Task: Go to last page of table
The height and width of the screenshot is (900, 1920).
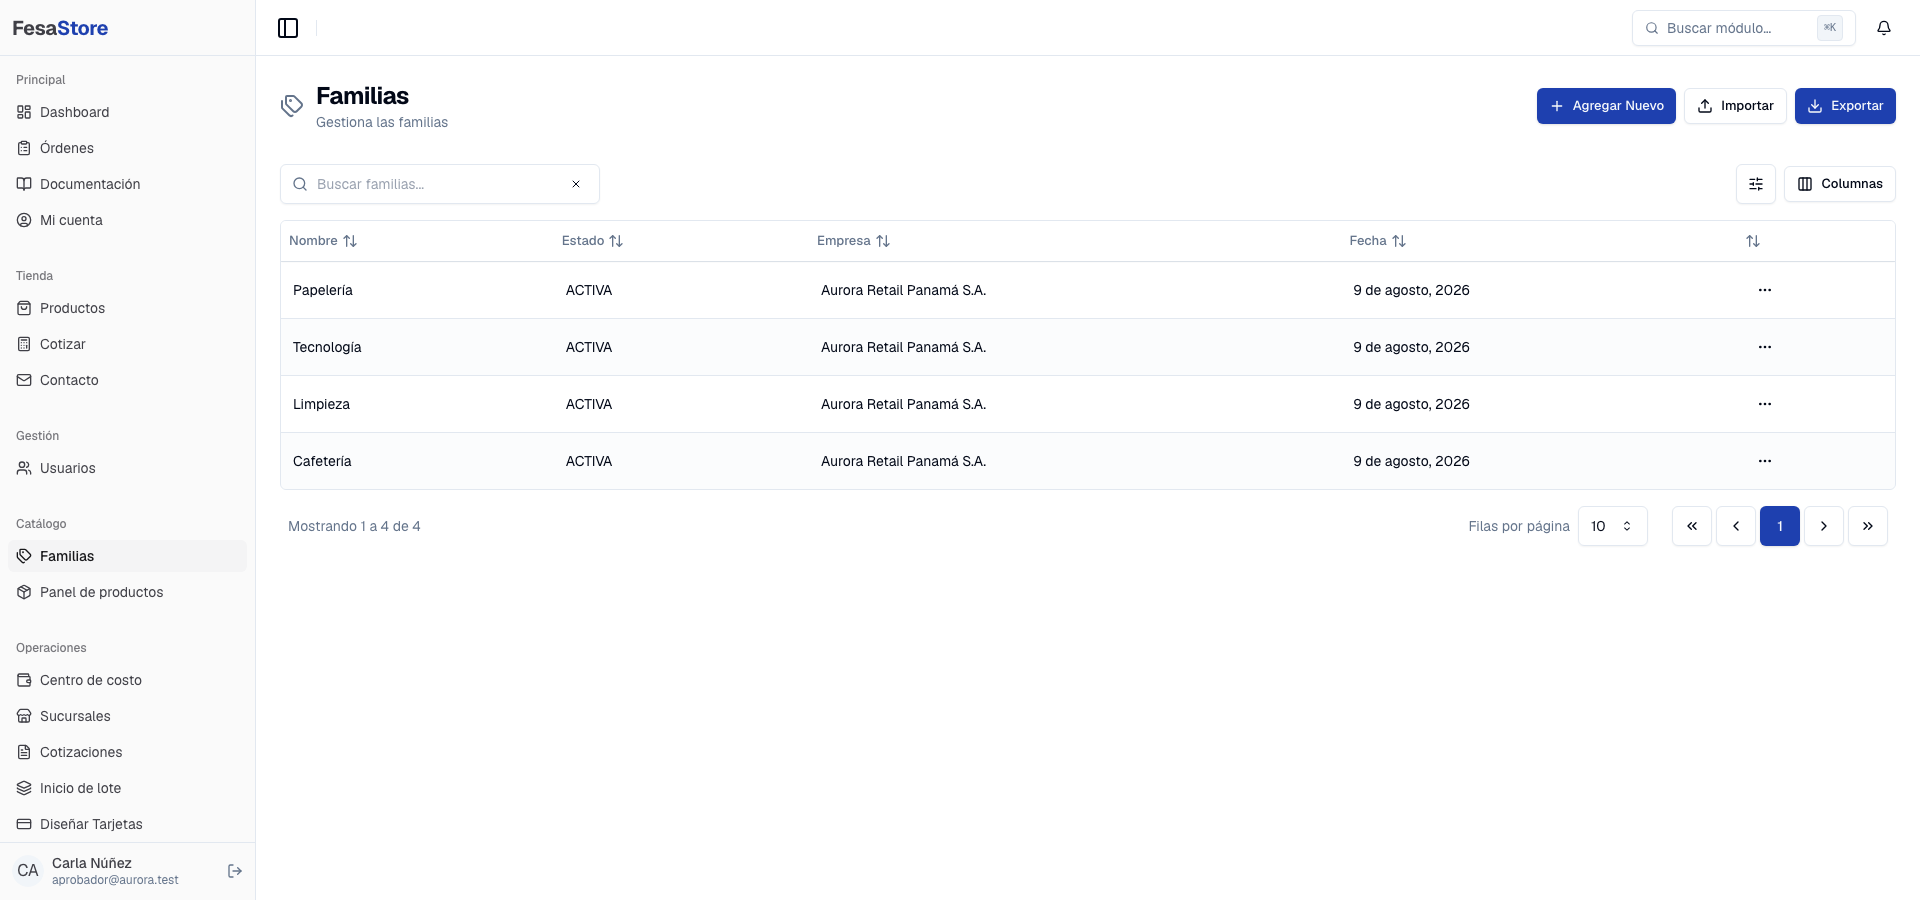Action: pyautogui.click(x=1868, y=526)
